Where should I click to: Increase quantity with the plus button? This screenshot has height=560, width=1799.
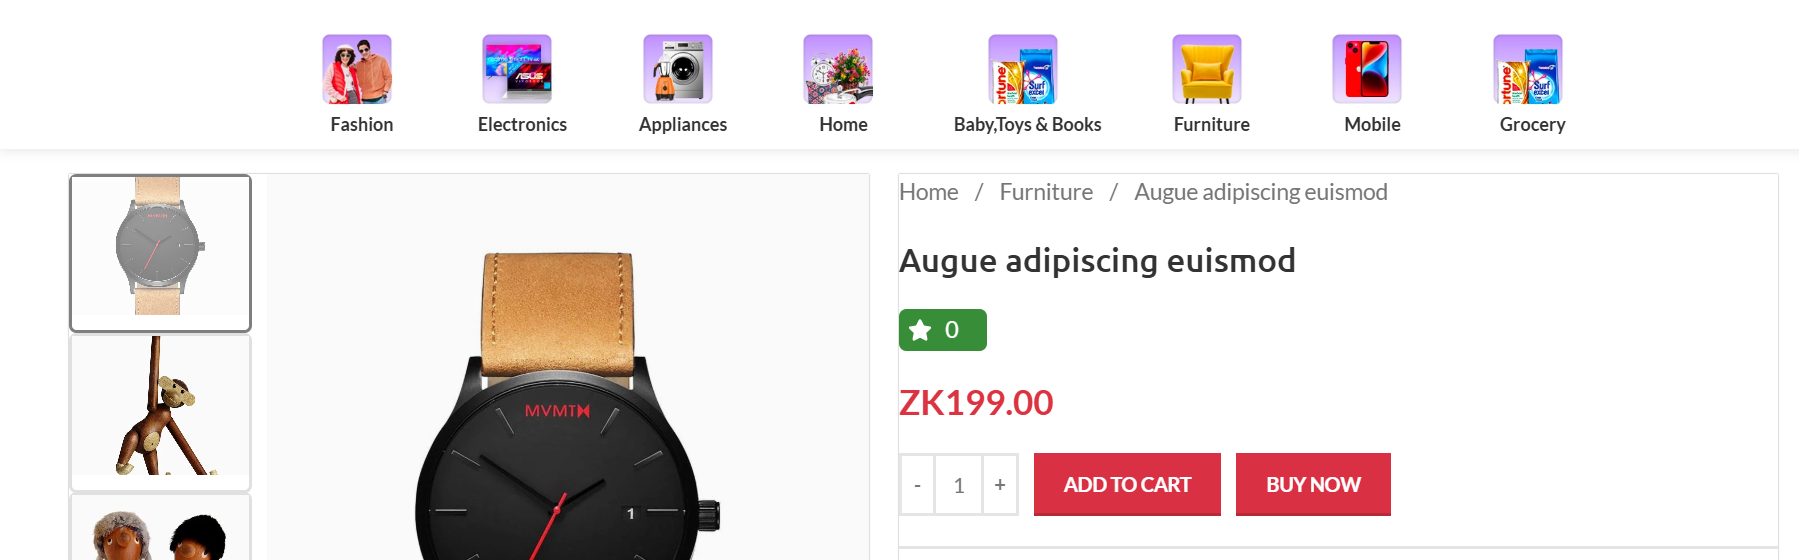(x=1000, y=485)
